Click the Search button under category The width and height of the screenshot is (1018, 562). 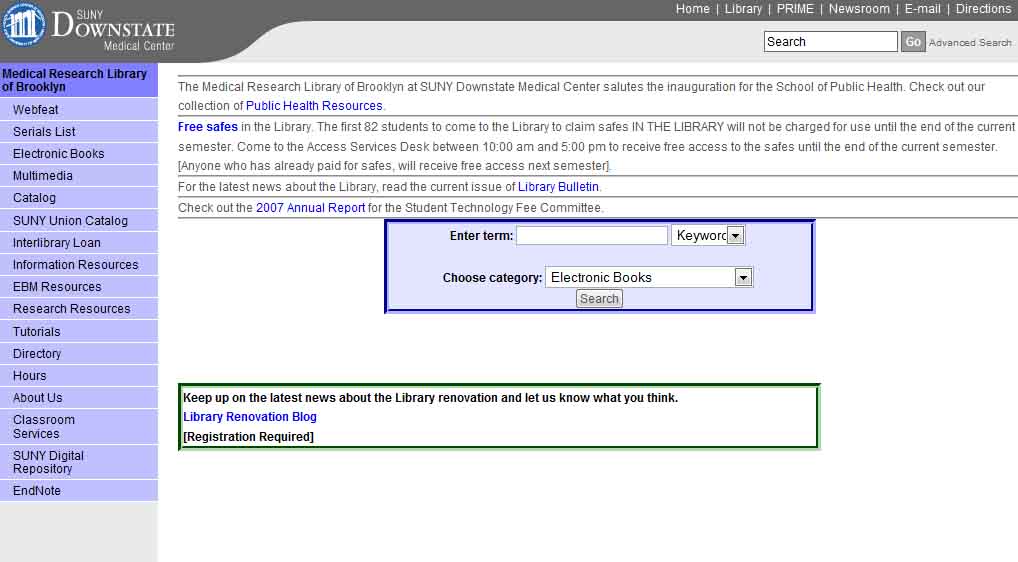[599, 299]
